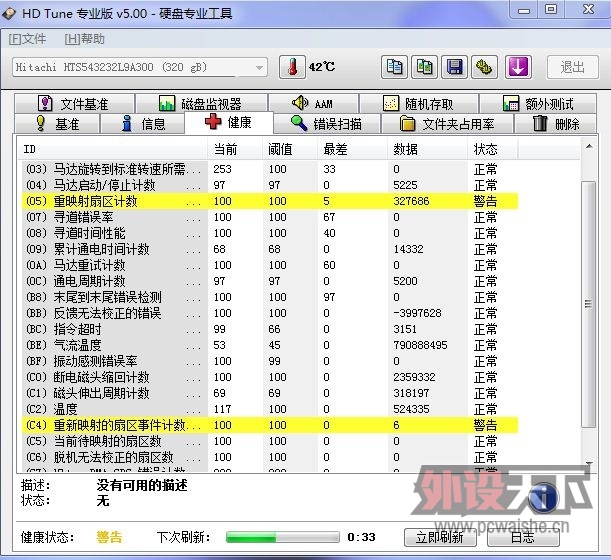Click the list scrollbar thumb
The height and width of the screenshot is (560, 611).
(x=588, y=304)
